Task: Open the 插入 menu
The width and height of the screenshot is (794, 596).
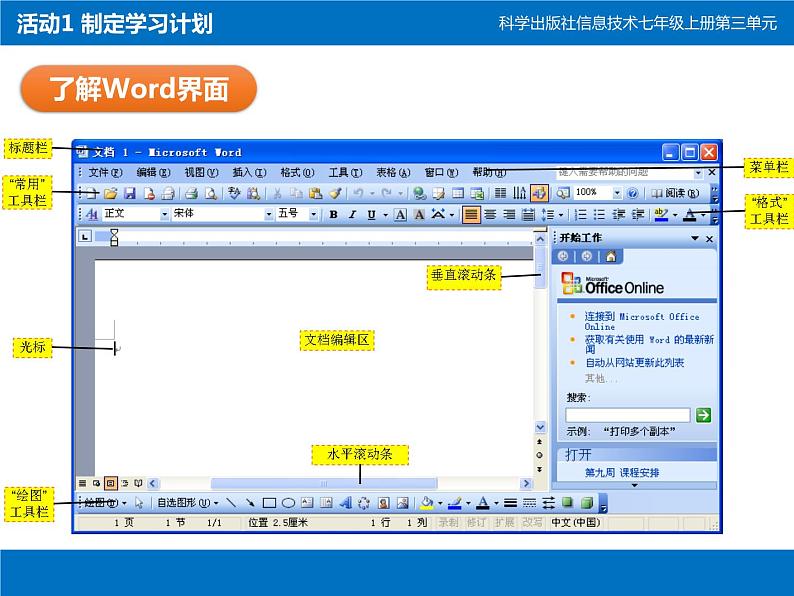Action: point(249,172)
